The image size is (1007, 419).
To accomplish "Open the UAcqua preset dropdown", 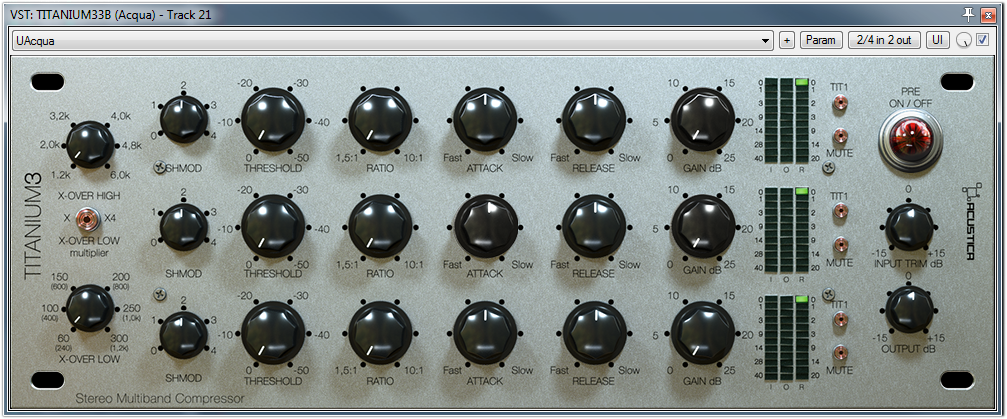I will click(x=392, y=40).
